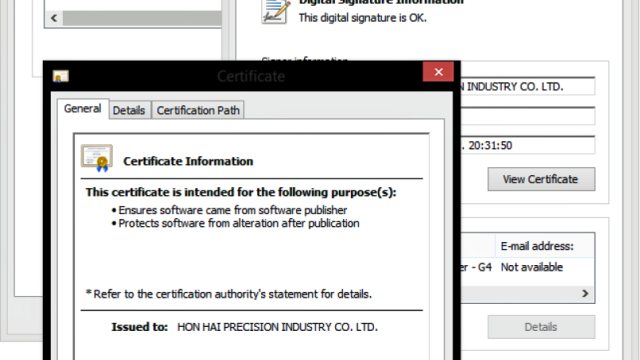Click the left scroll arrow in the list
640x360 pixels.
(x=54, y=18)
